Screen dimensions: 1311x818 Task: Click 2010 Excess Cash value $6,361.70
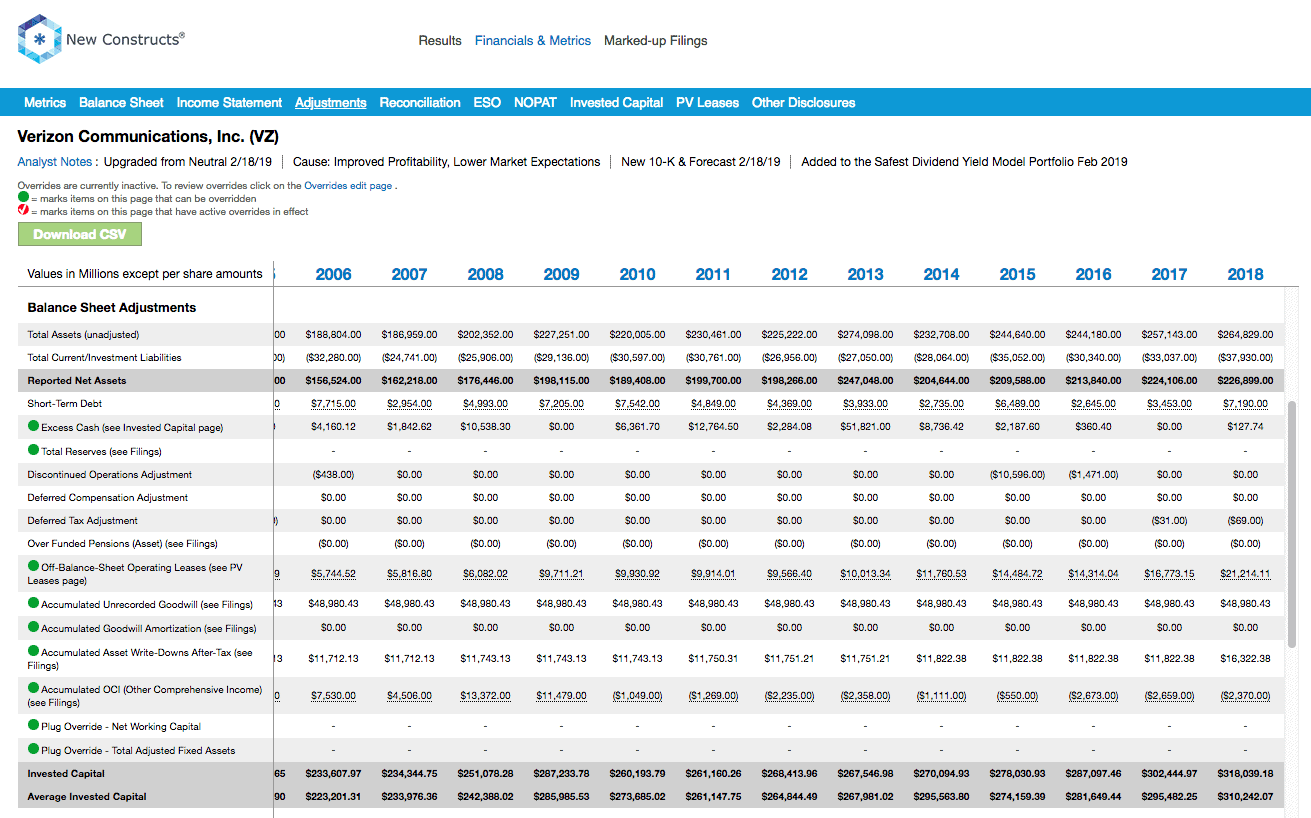coord(637,427)
